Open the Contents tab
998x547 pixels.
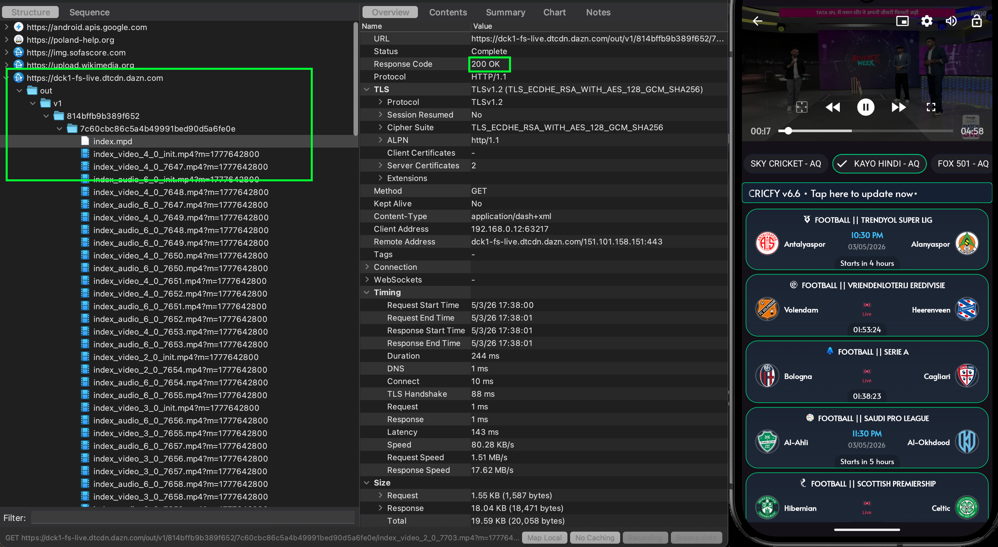pos(448,12)
